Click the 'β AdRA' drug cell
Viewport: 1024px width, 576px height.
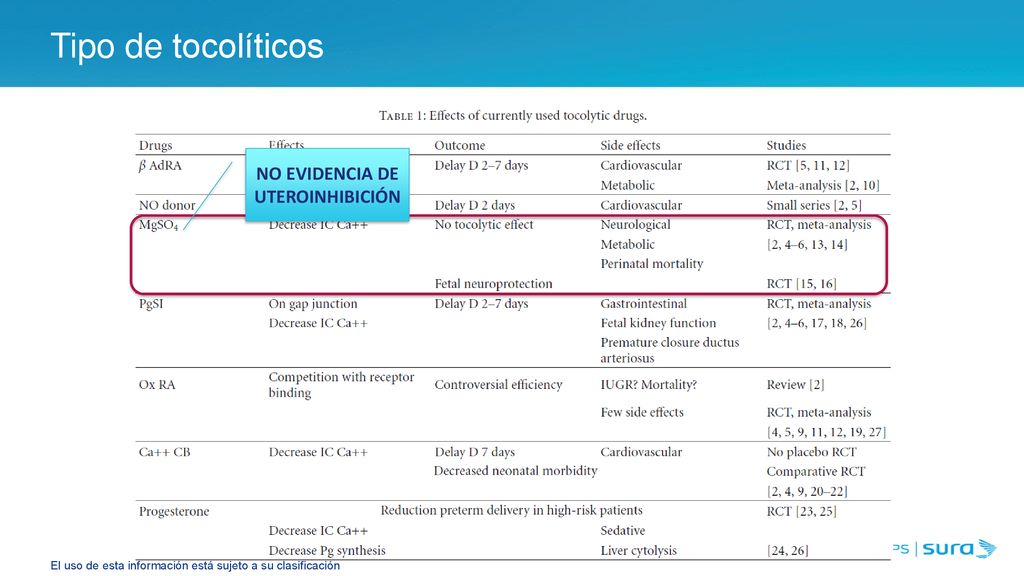(160, 166)
